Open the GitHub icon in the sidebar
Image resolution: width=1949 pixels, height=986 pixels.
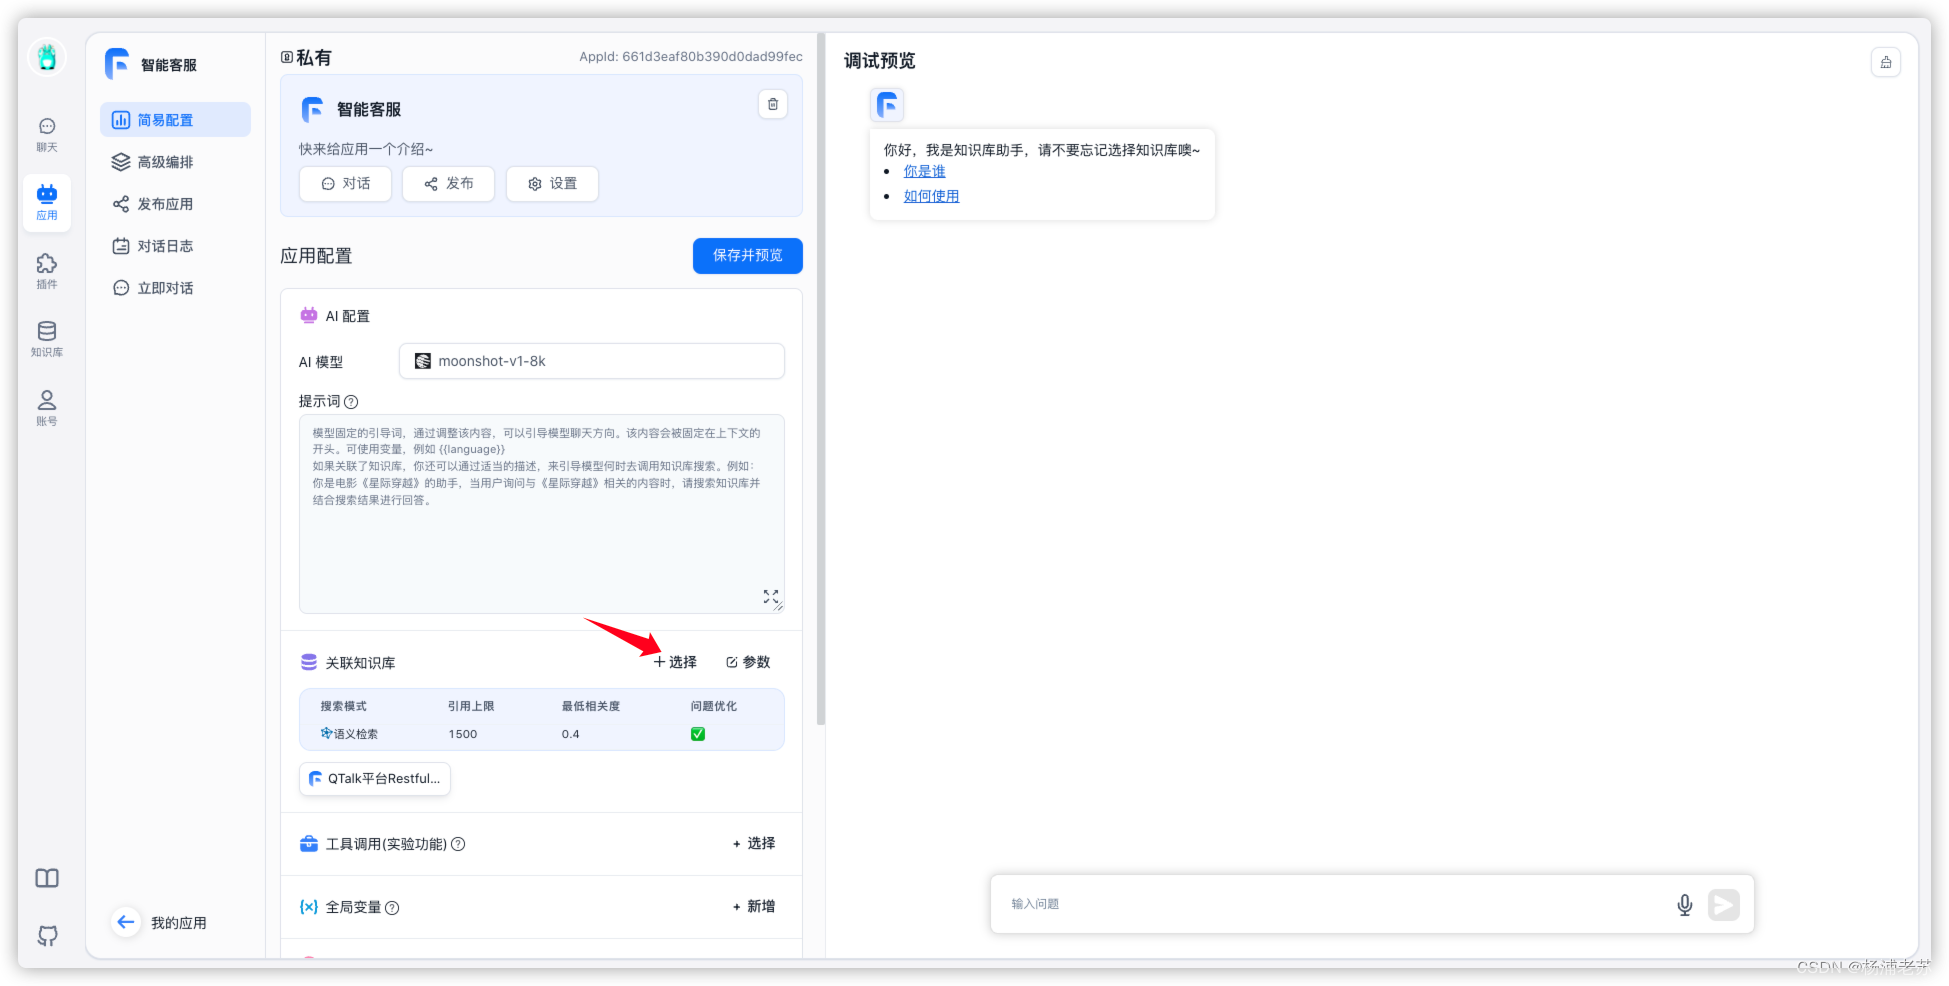pos(47,936)
